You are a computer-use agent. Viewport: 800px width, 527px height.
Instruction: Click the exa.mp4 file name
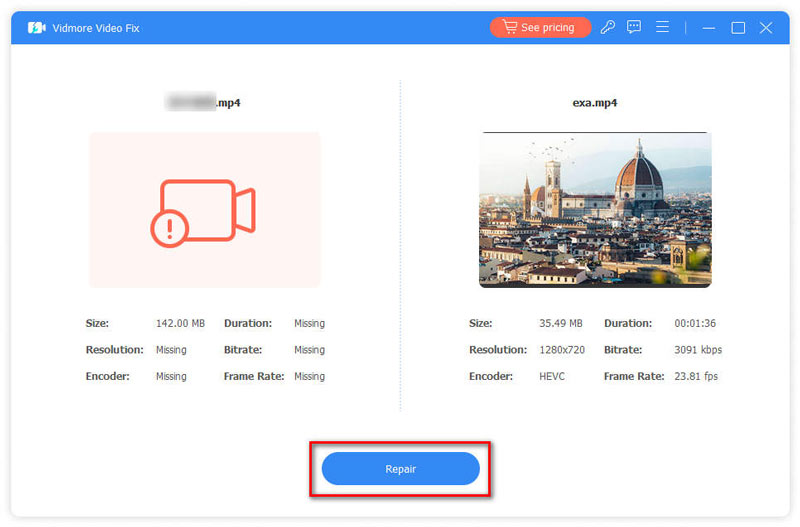click(x=595, y=102)
